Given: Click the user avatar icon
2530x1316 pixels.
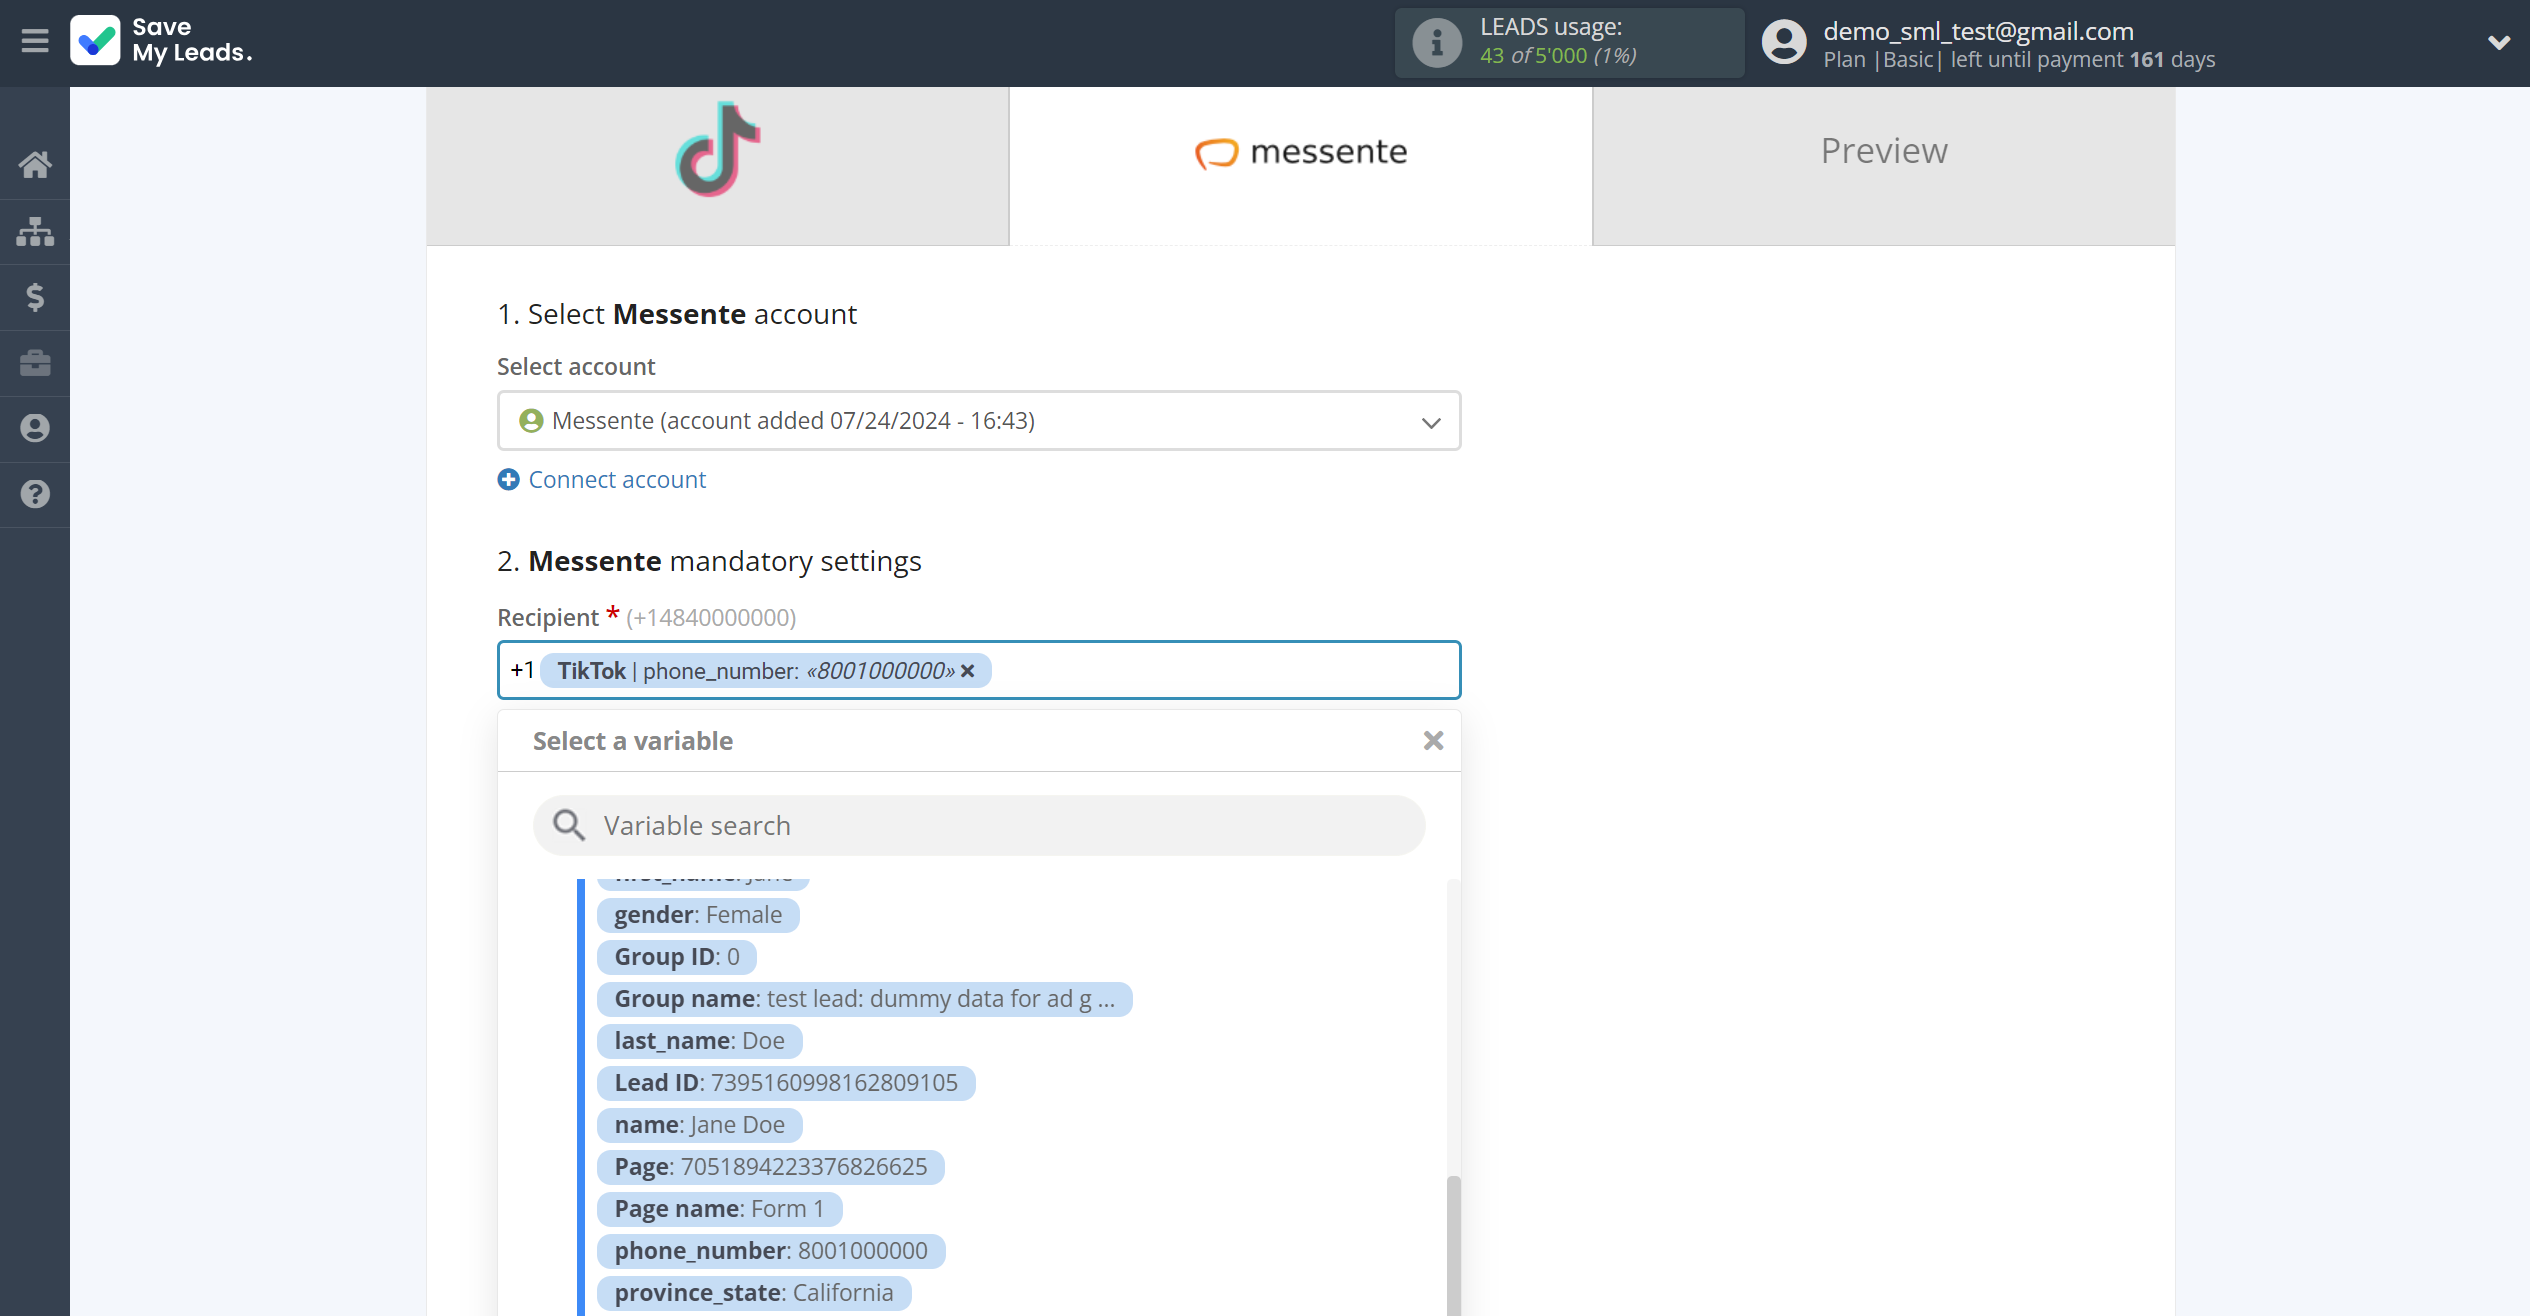Looking at the screenshot, I should [x=1784, y=42].
